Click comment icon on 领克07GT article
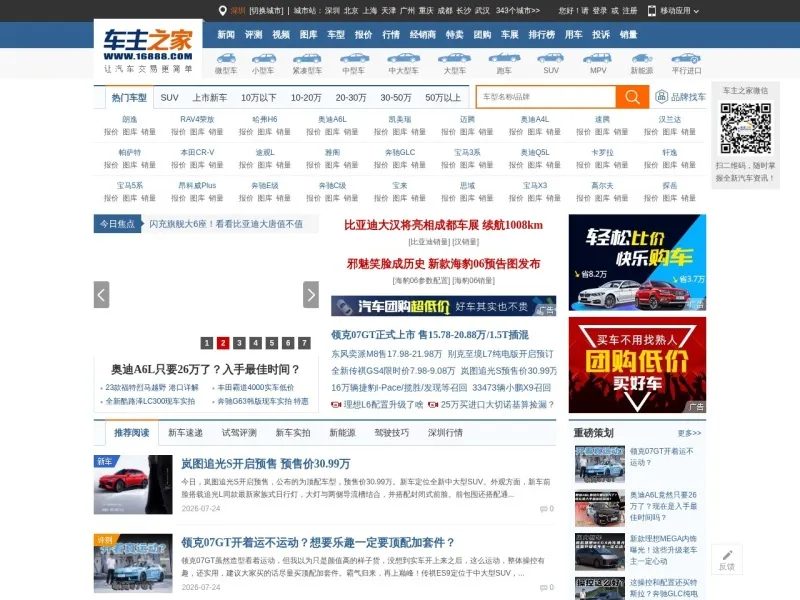Screen dimensions: 800x600 pos(543,587)
